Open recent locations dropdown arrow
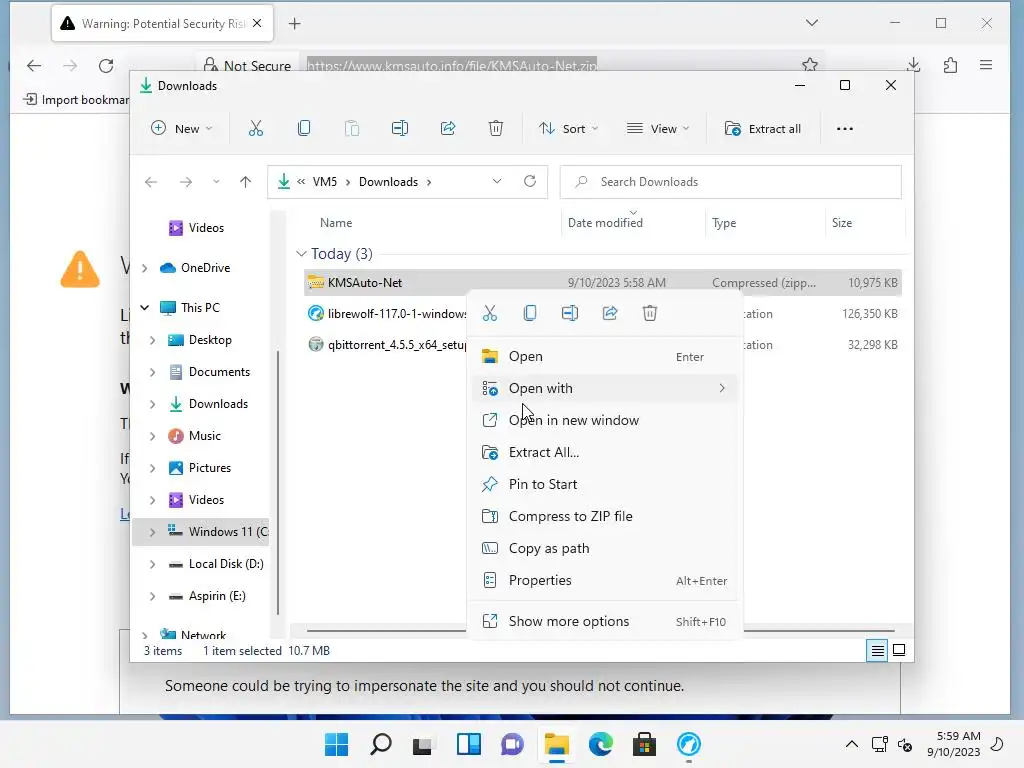The image size is (1024, 768). point(216,182)
